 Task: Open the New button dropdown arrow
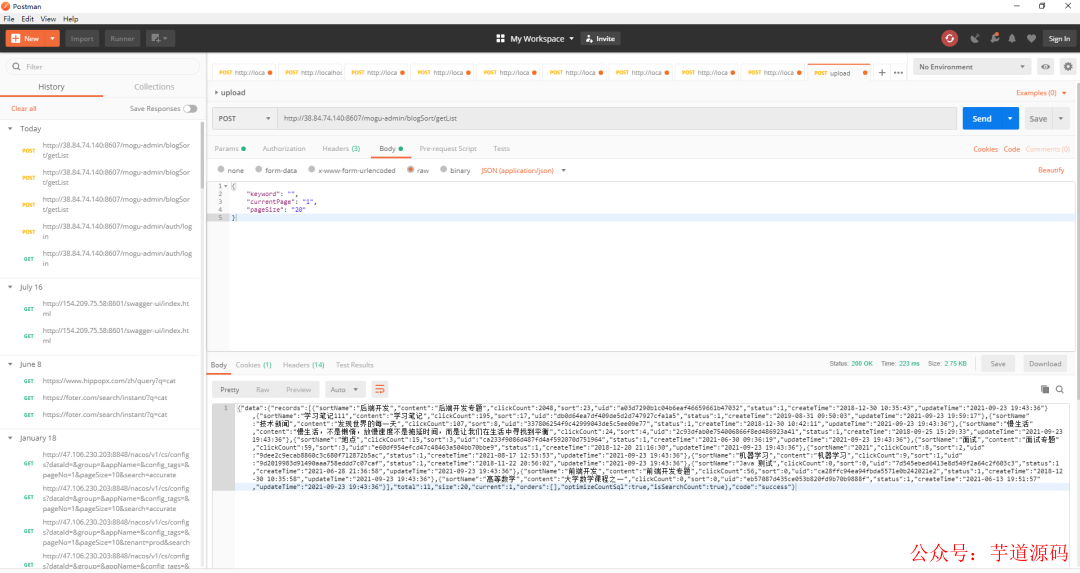tap(52, 39)
